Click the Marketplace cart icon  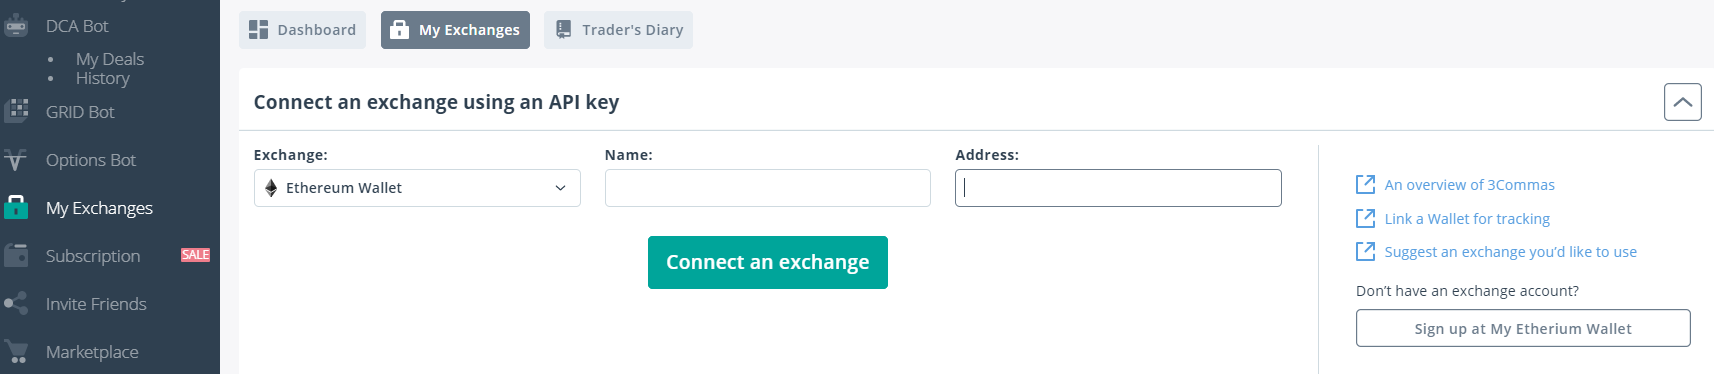click(16, 351)
